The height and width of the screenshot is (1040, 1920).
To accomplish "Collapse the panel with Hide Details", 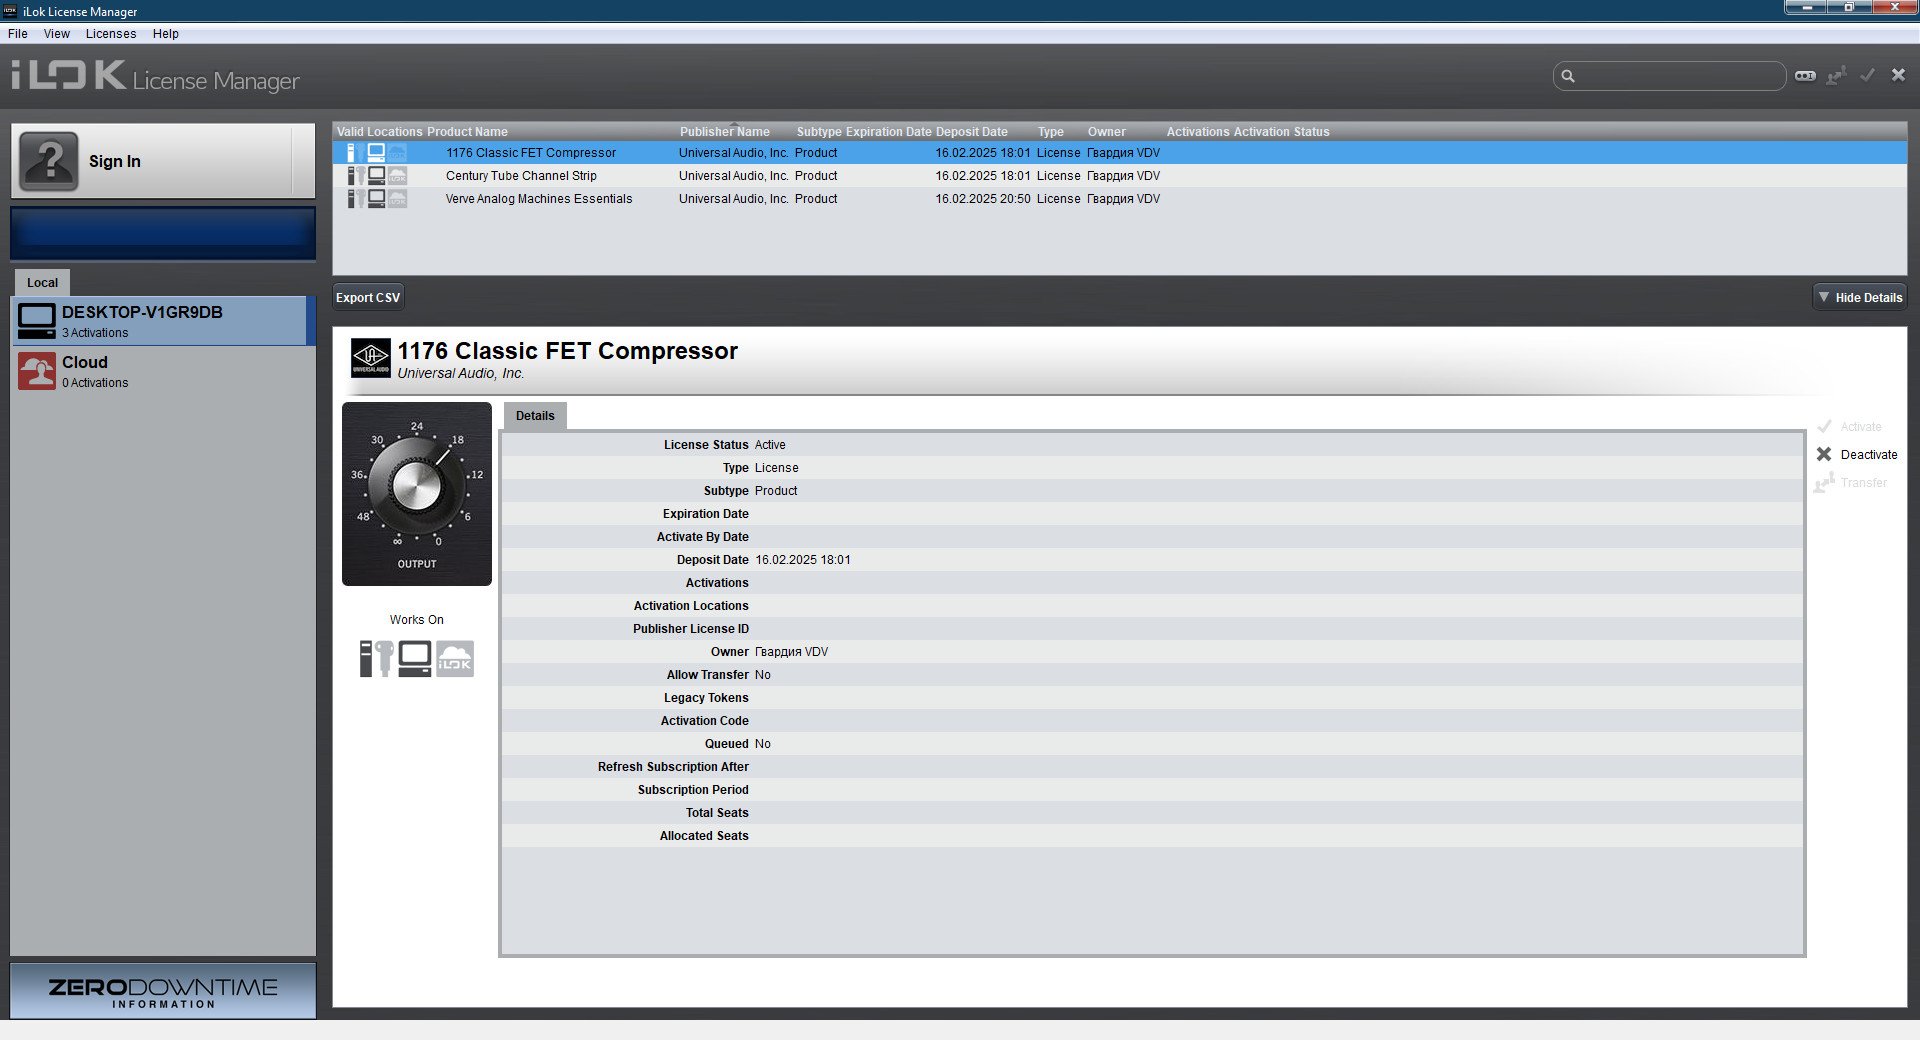I will [x=1860, y=298].
